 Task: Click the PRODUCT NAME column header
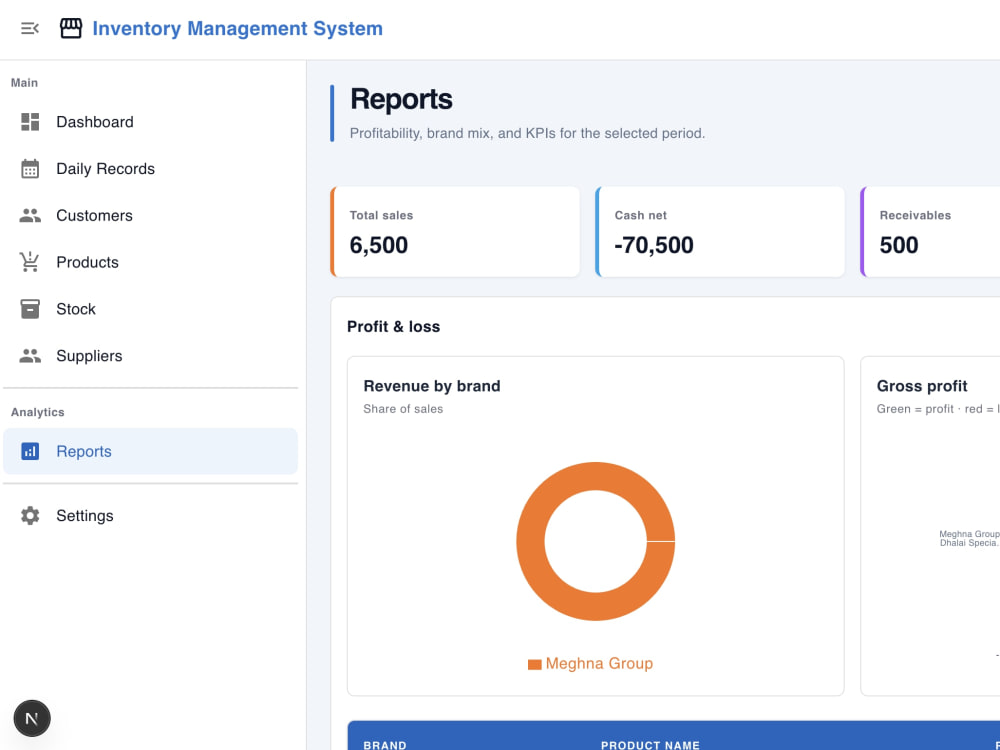[651, 745]
